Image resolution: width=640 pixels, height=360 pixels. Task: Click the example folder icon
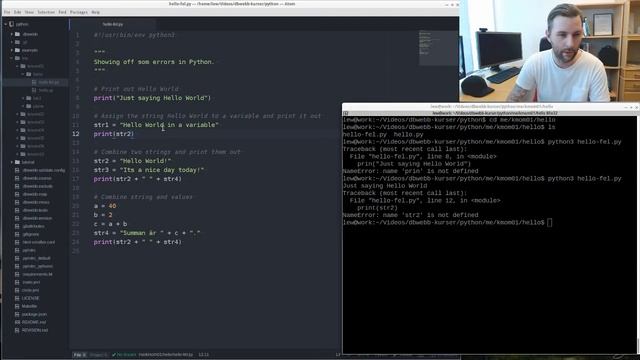pos(18,50)
